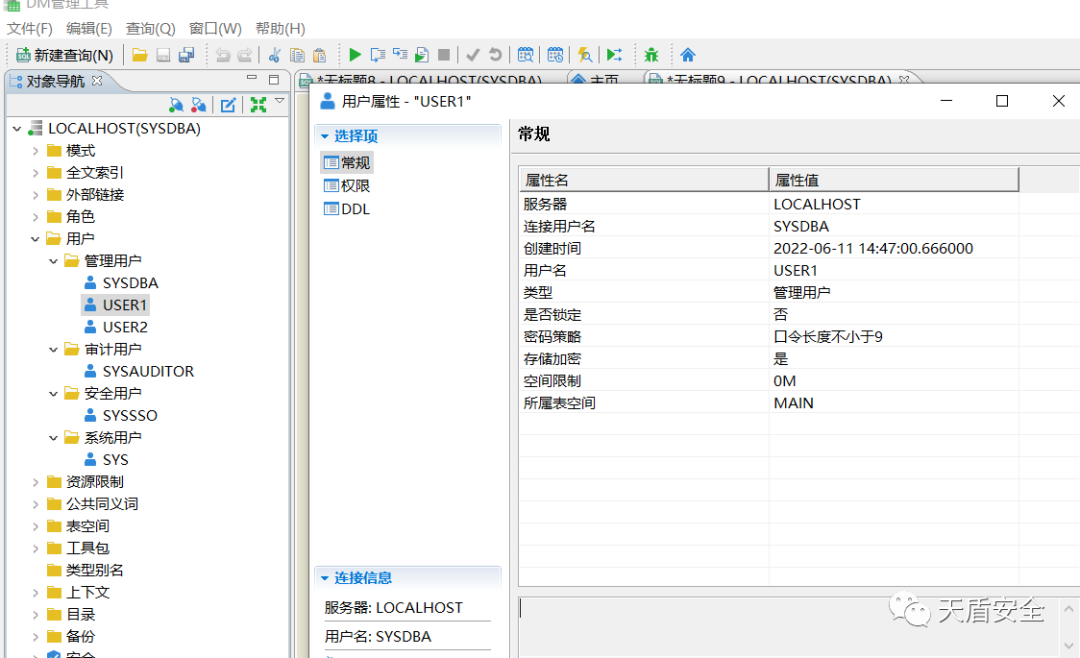Click the edit icon in the Object Navigator toolbar

pyautogui.click(x=228, y=105)
